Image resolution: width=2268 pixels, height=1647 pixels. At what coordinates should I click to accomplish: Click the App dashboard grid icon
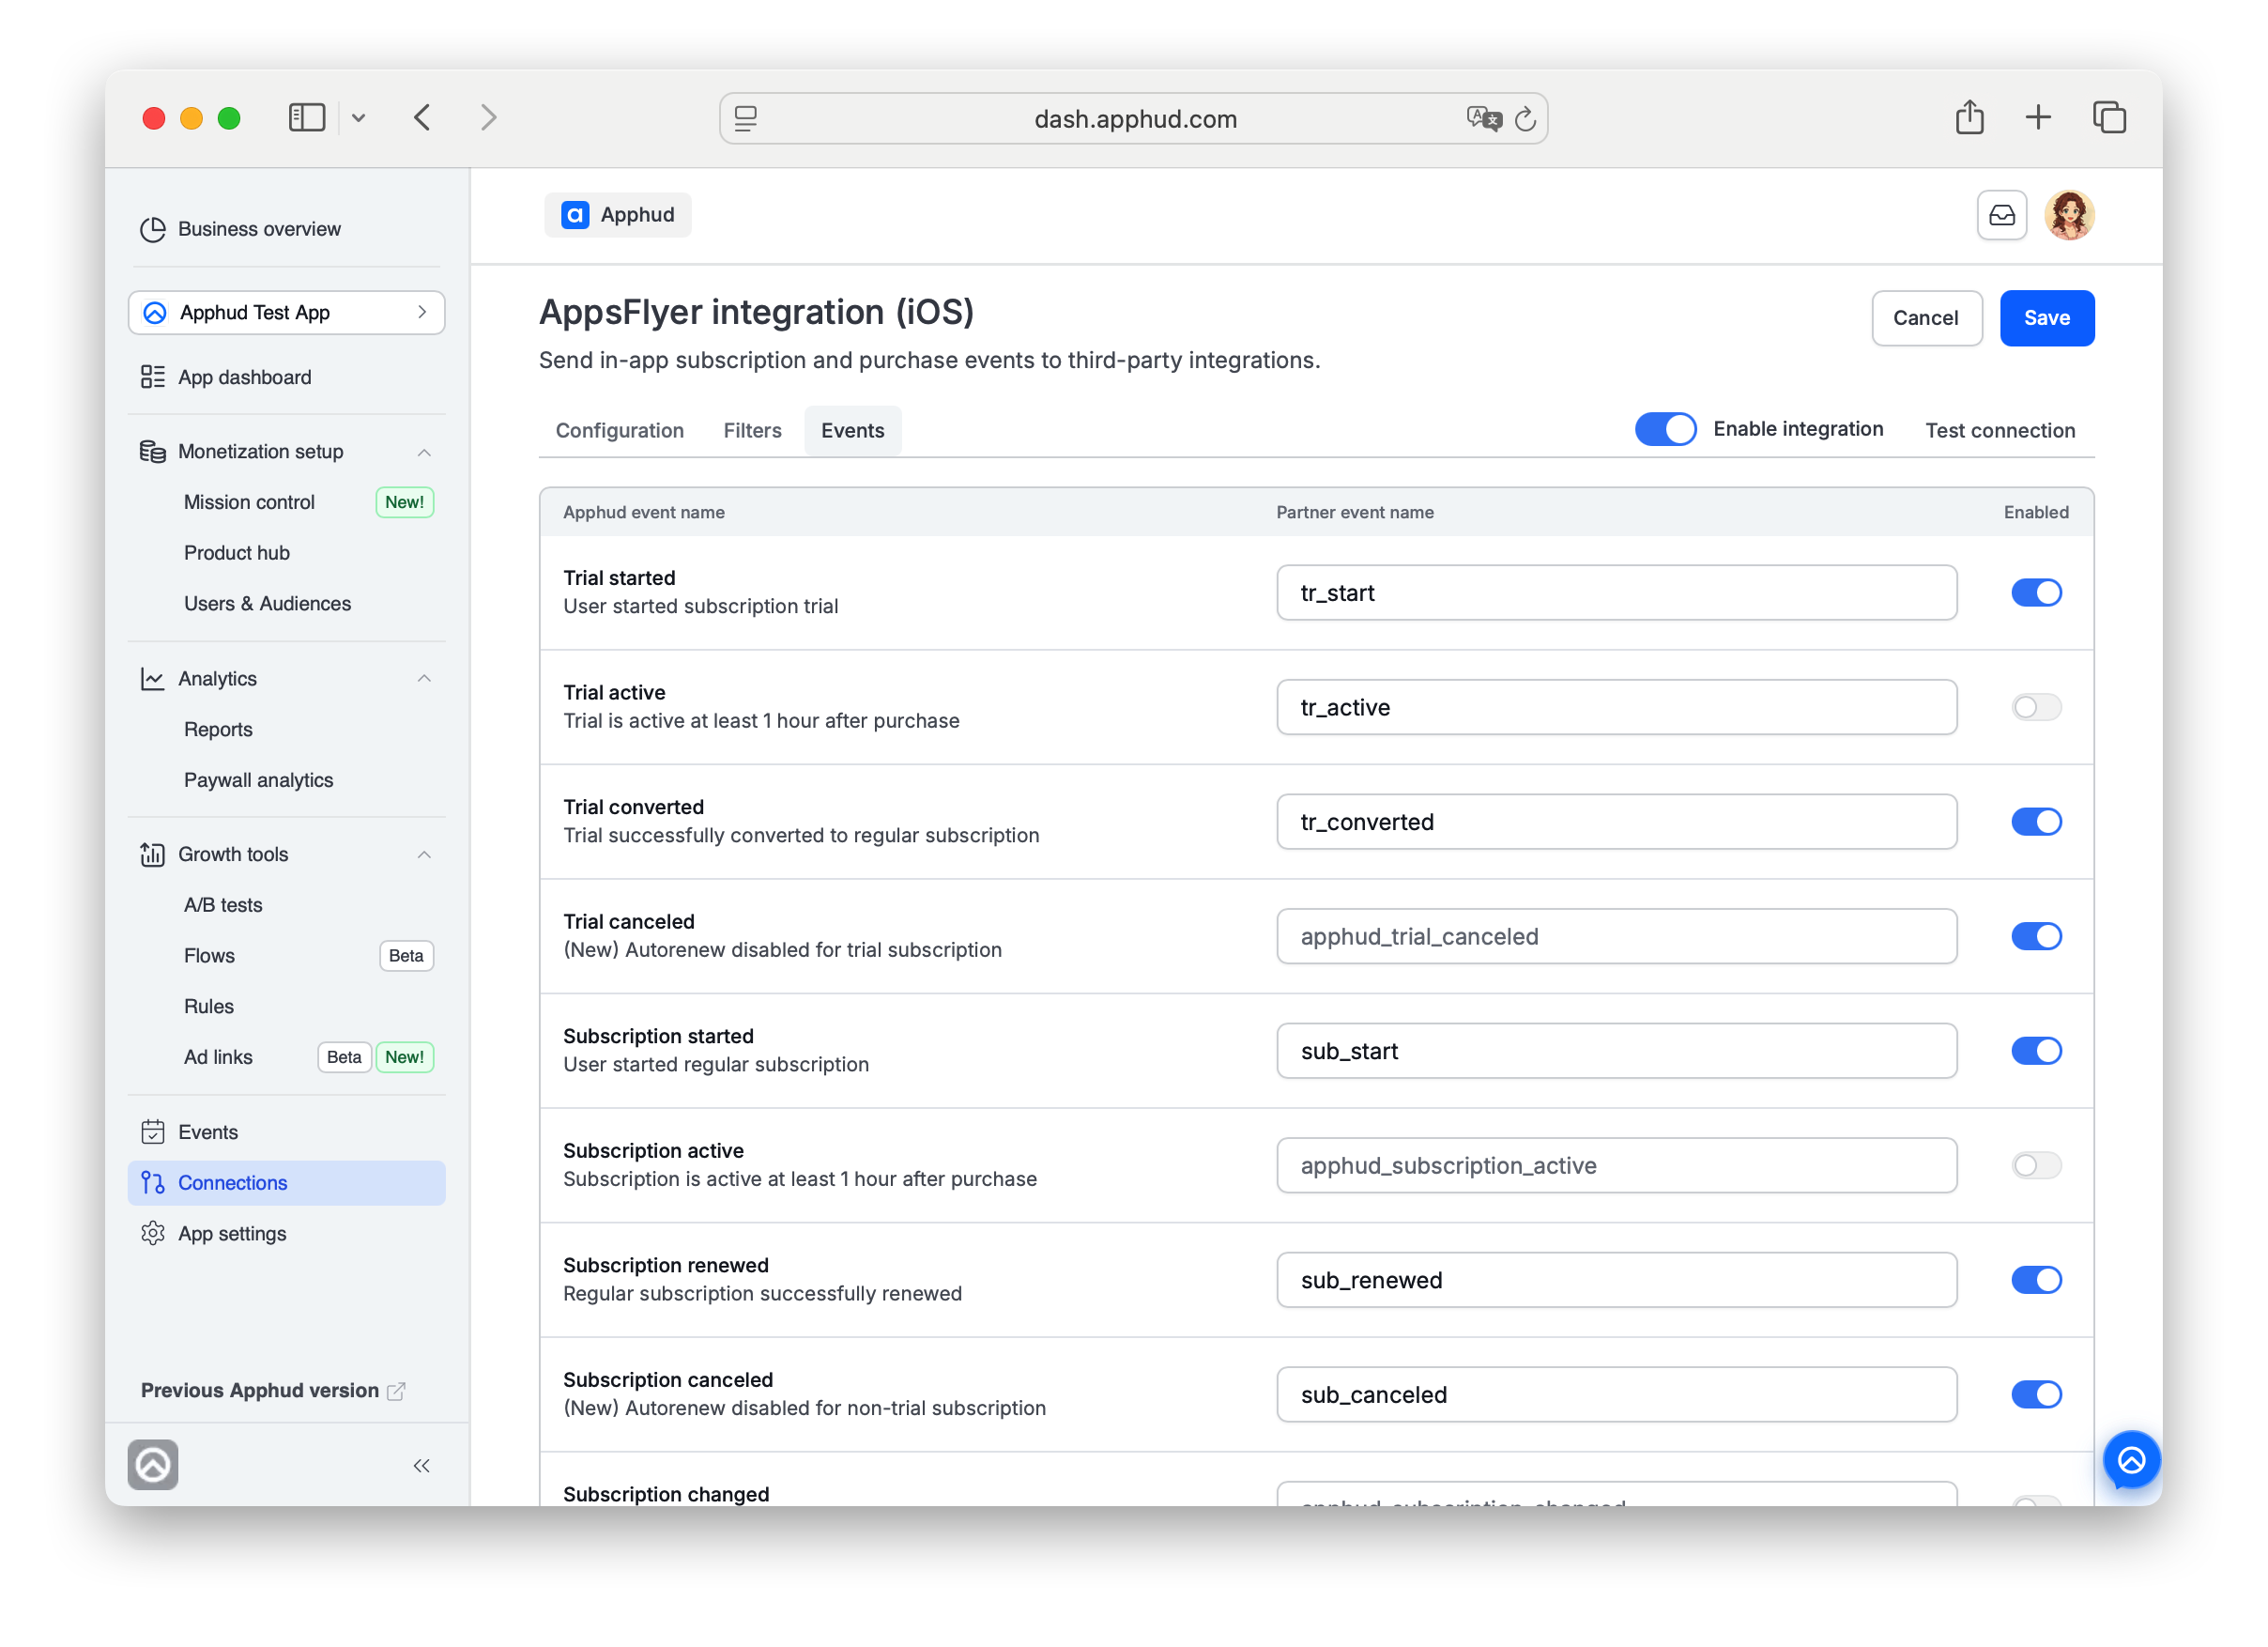click(x=152, y=377)
